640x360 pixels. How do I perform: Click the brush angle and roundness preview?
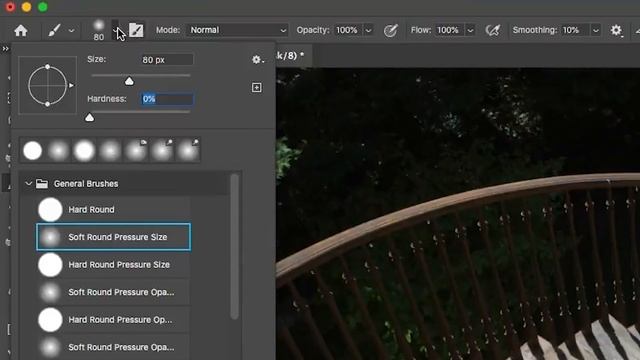(x=48, y=85)
